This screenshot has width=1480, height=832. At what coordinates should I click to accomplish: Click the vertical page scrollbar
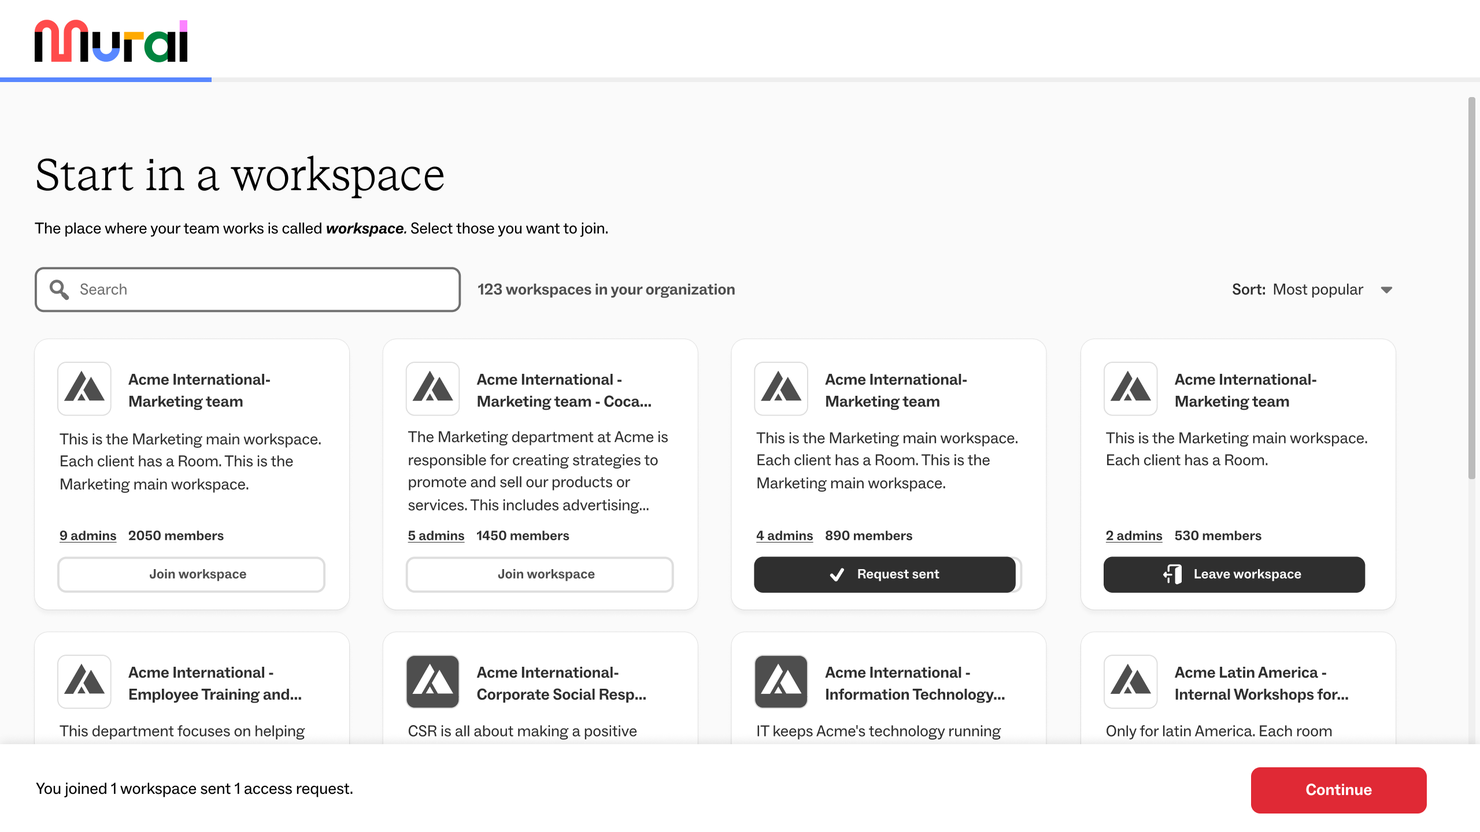coord(1472,288)
